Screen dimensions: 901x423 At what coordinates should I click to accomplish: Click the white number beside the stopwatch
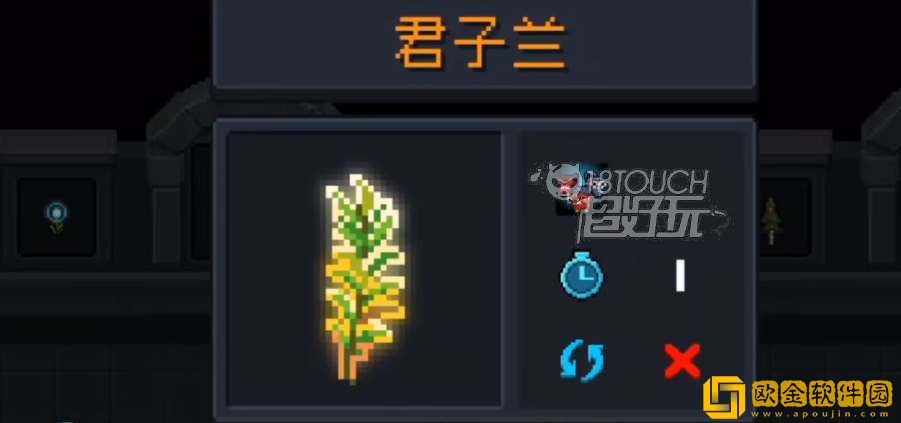(x=680, y=275)
